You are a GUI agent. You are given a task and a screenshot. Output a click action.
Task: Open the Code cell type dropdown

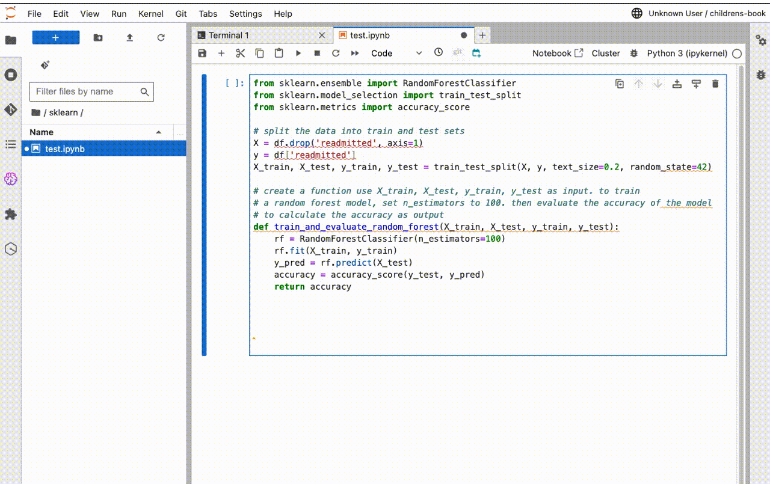pos(396,53)
